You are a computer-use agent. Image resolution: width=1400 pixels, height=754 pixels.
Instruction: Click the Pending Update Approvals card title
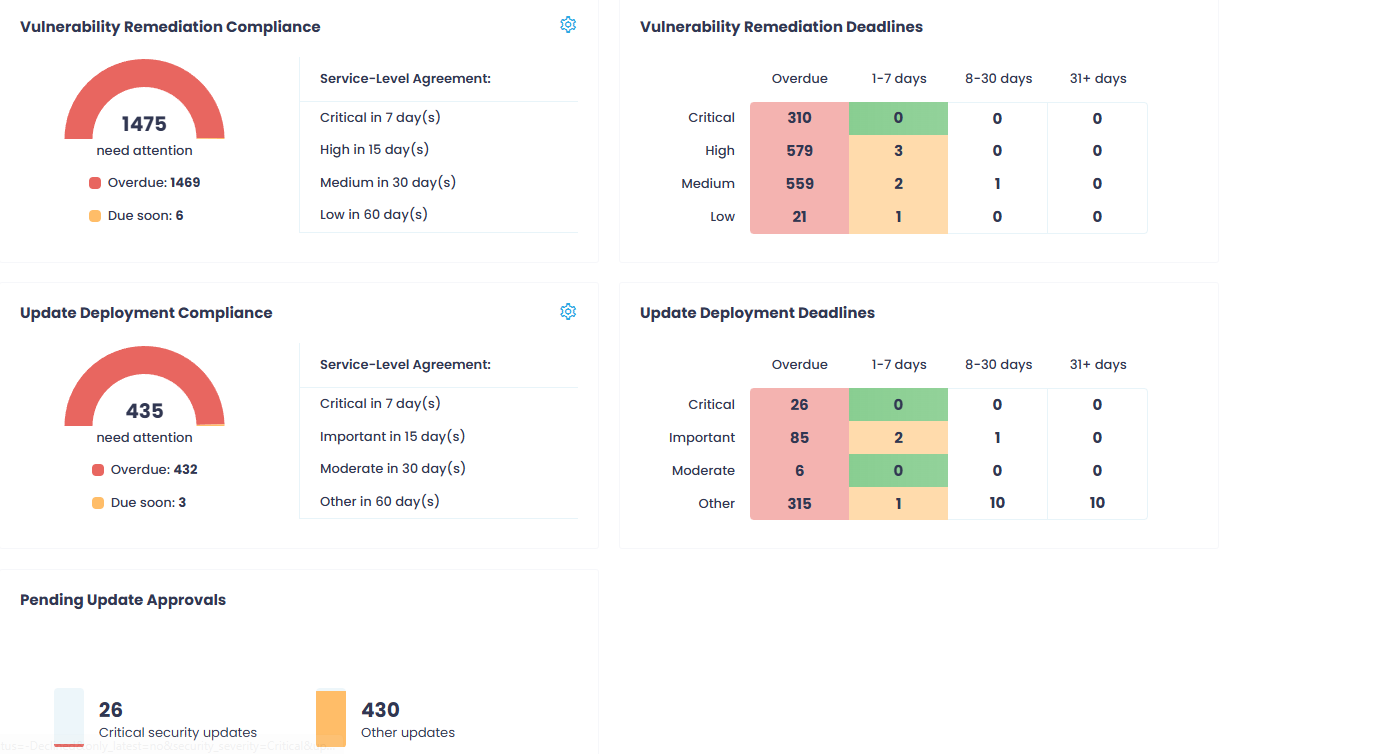pos(123,599)
